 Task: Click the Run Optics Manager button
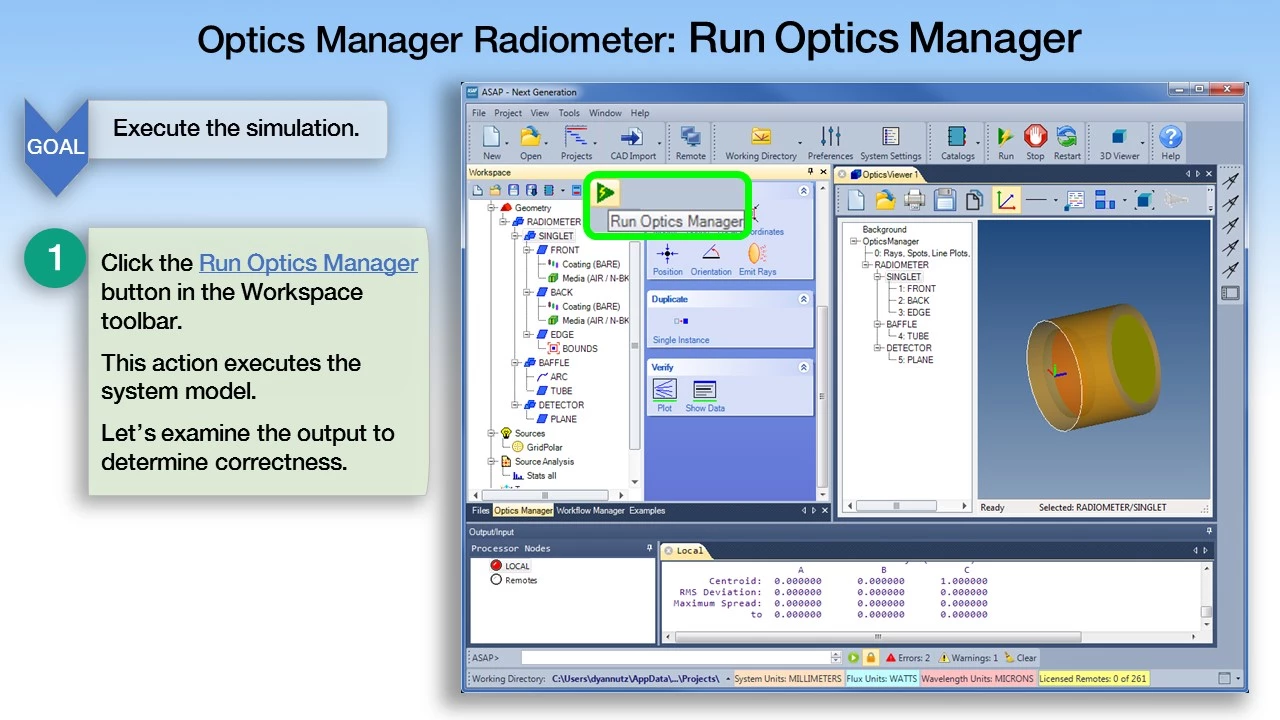605,191
